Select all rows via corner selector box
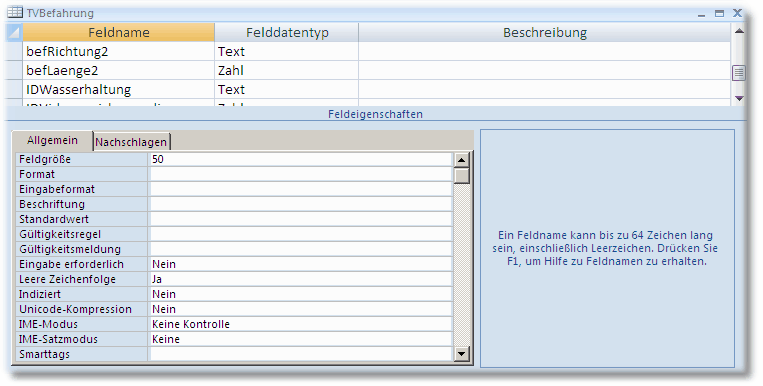Image resolution: width=763 pixels, height=386 pixels. (14, 32)
